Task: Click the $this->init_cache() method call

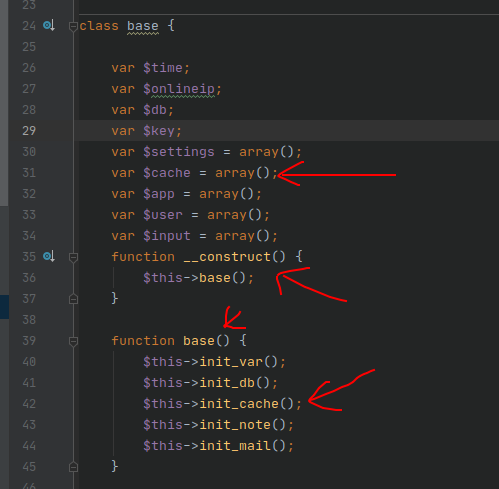Action: pyautogui.click(x=222, y=404)
